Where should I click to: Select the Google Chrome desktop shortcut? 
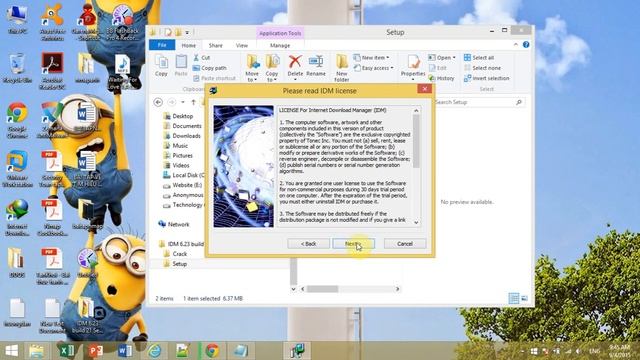coord(17,120)
